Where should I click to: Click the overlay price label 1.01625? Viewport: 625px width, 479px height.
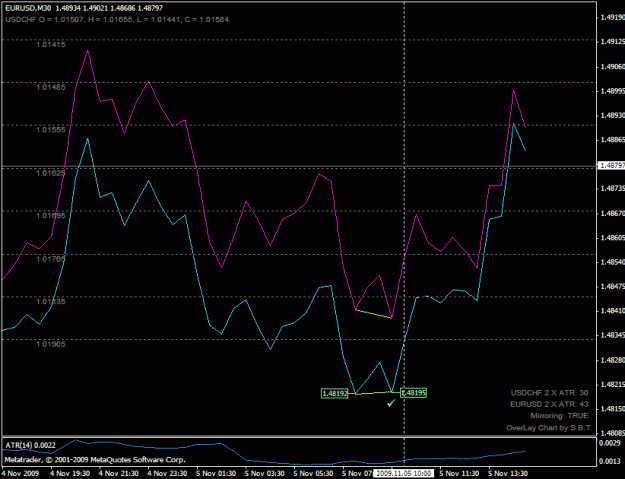[51, 173]
